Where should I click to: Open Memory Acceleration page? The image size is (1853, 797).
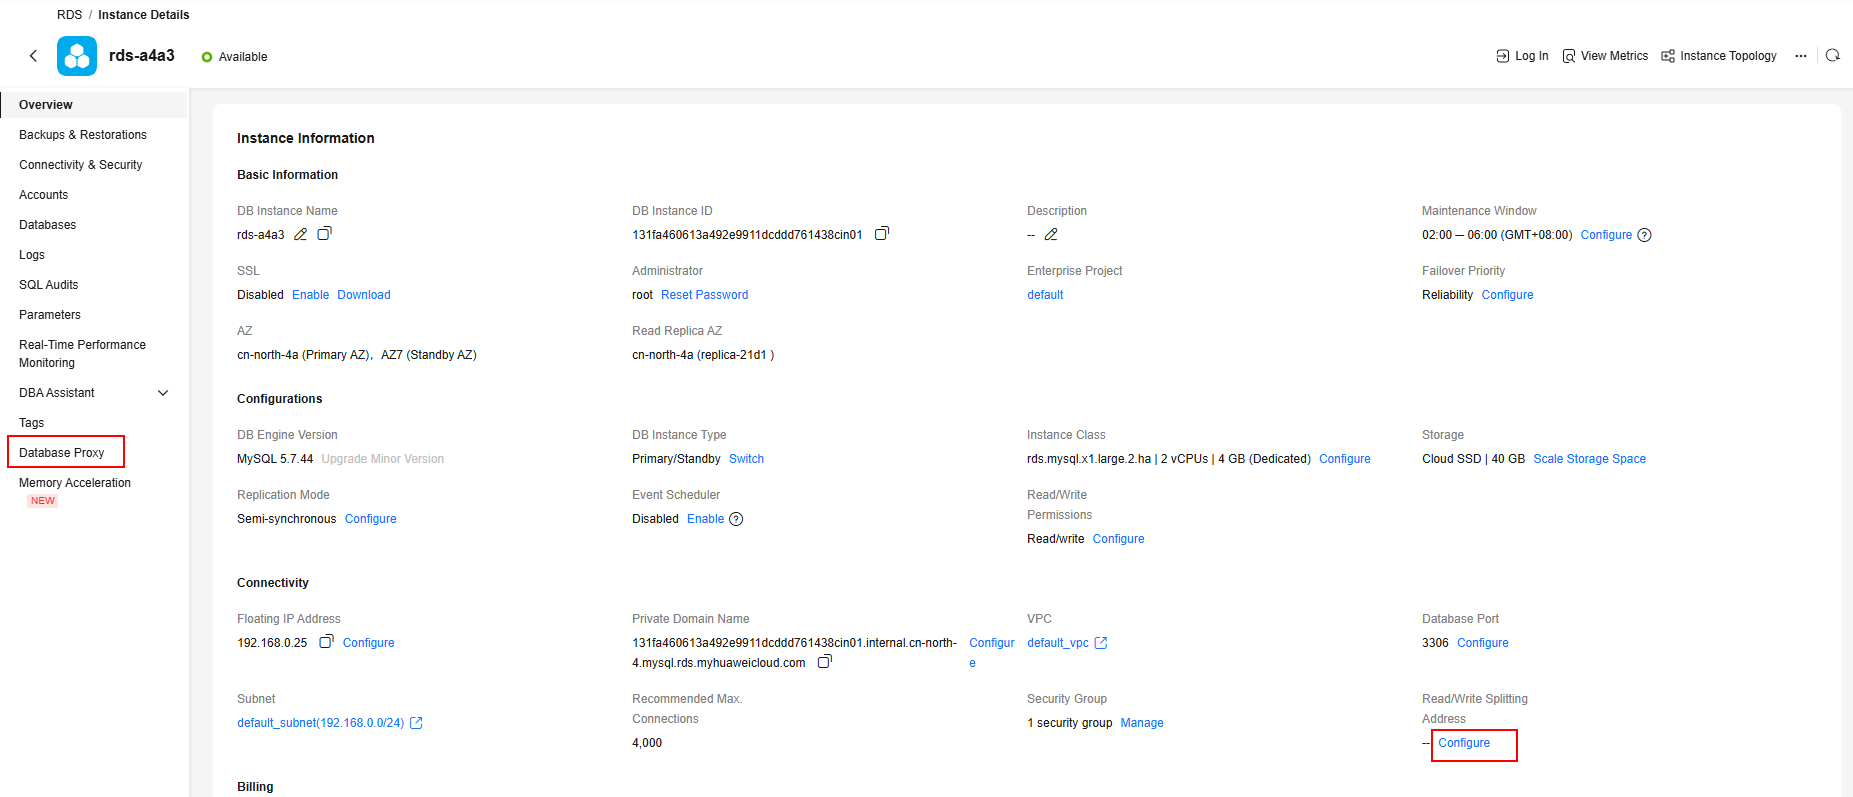[x=75, y=483]
